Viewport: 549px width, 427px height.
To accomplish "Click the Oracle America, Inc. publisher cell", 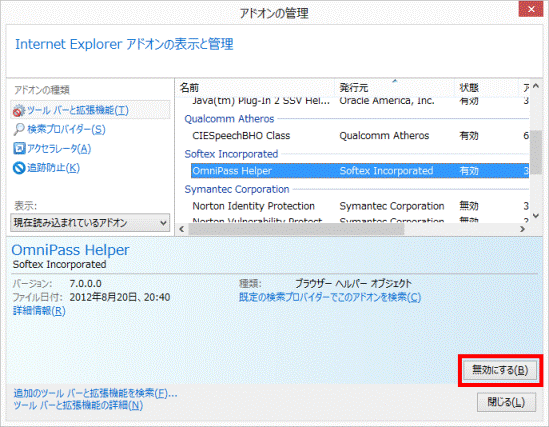I will 387,101.
